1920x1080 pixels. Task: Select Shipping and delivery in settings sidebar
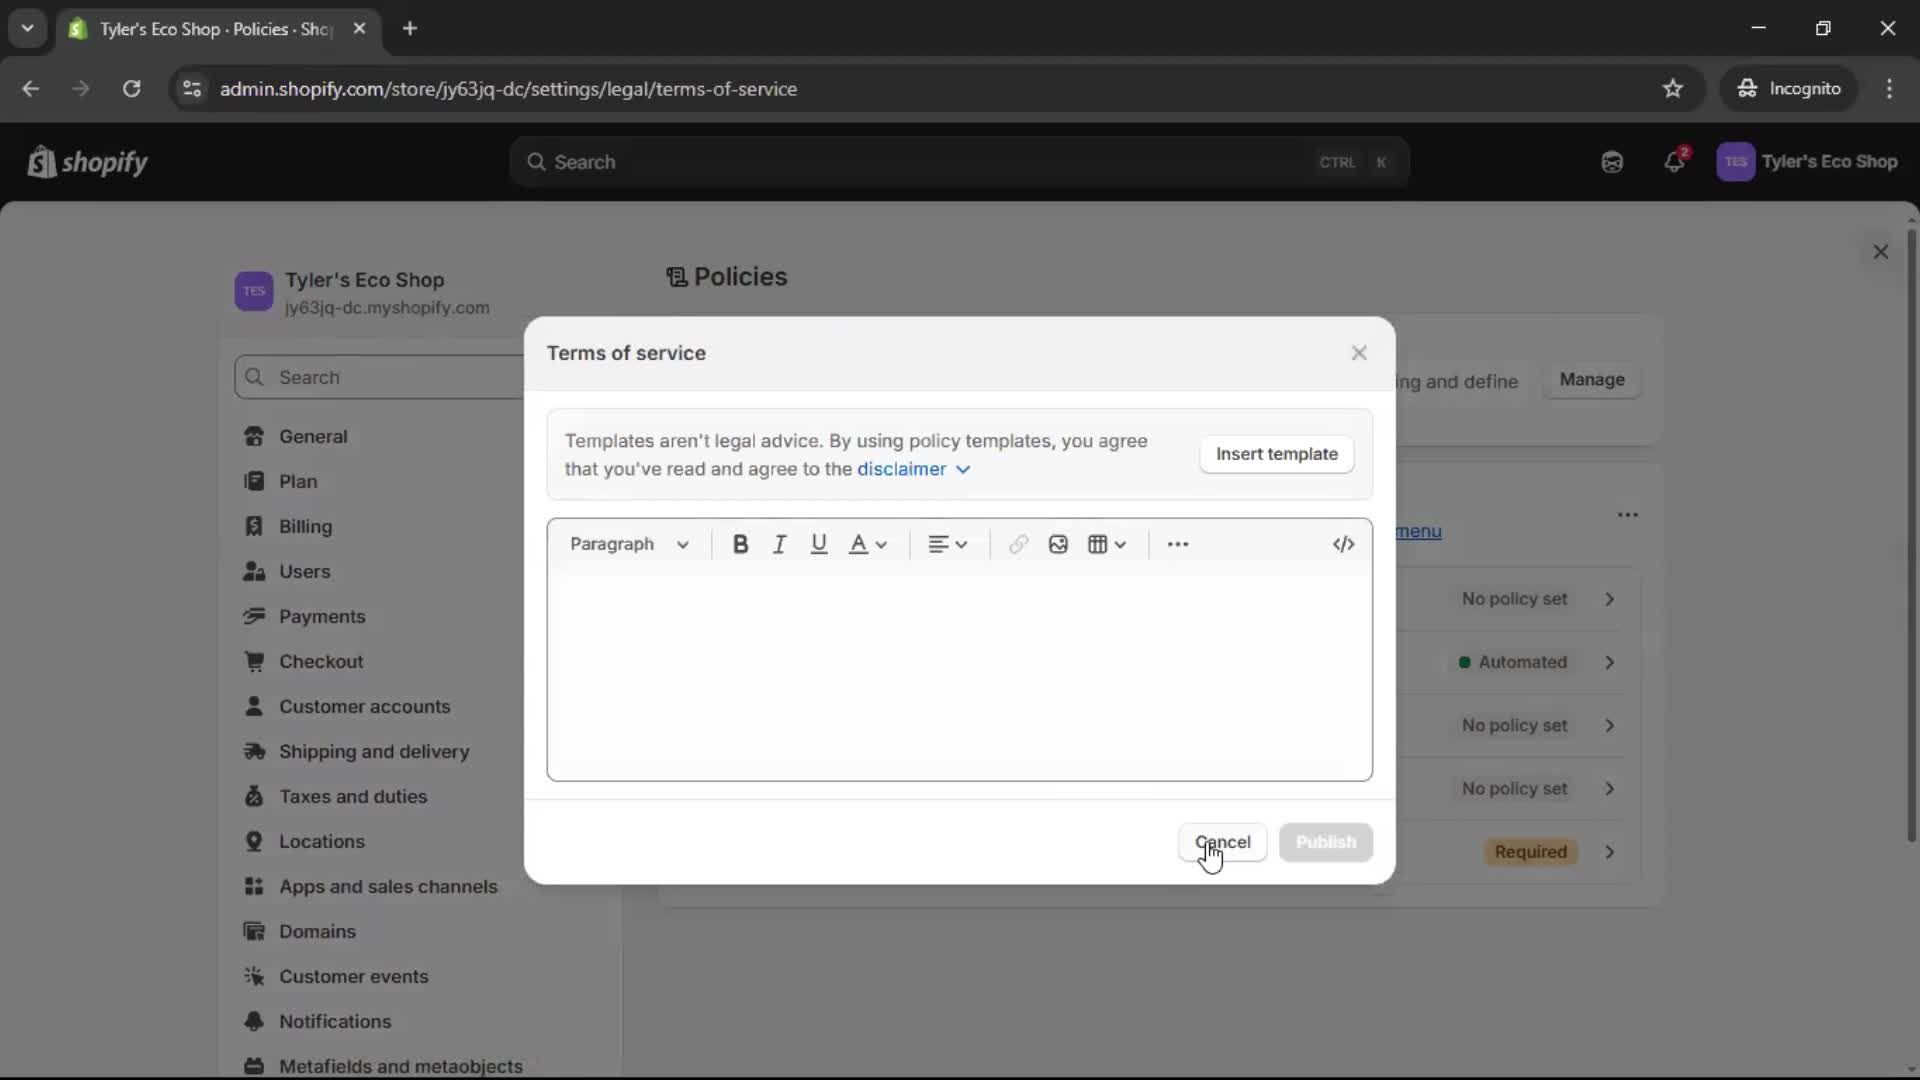(x=375, y=752)
